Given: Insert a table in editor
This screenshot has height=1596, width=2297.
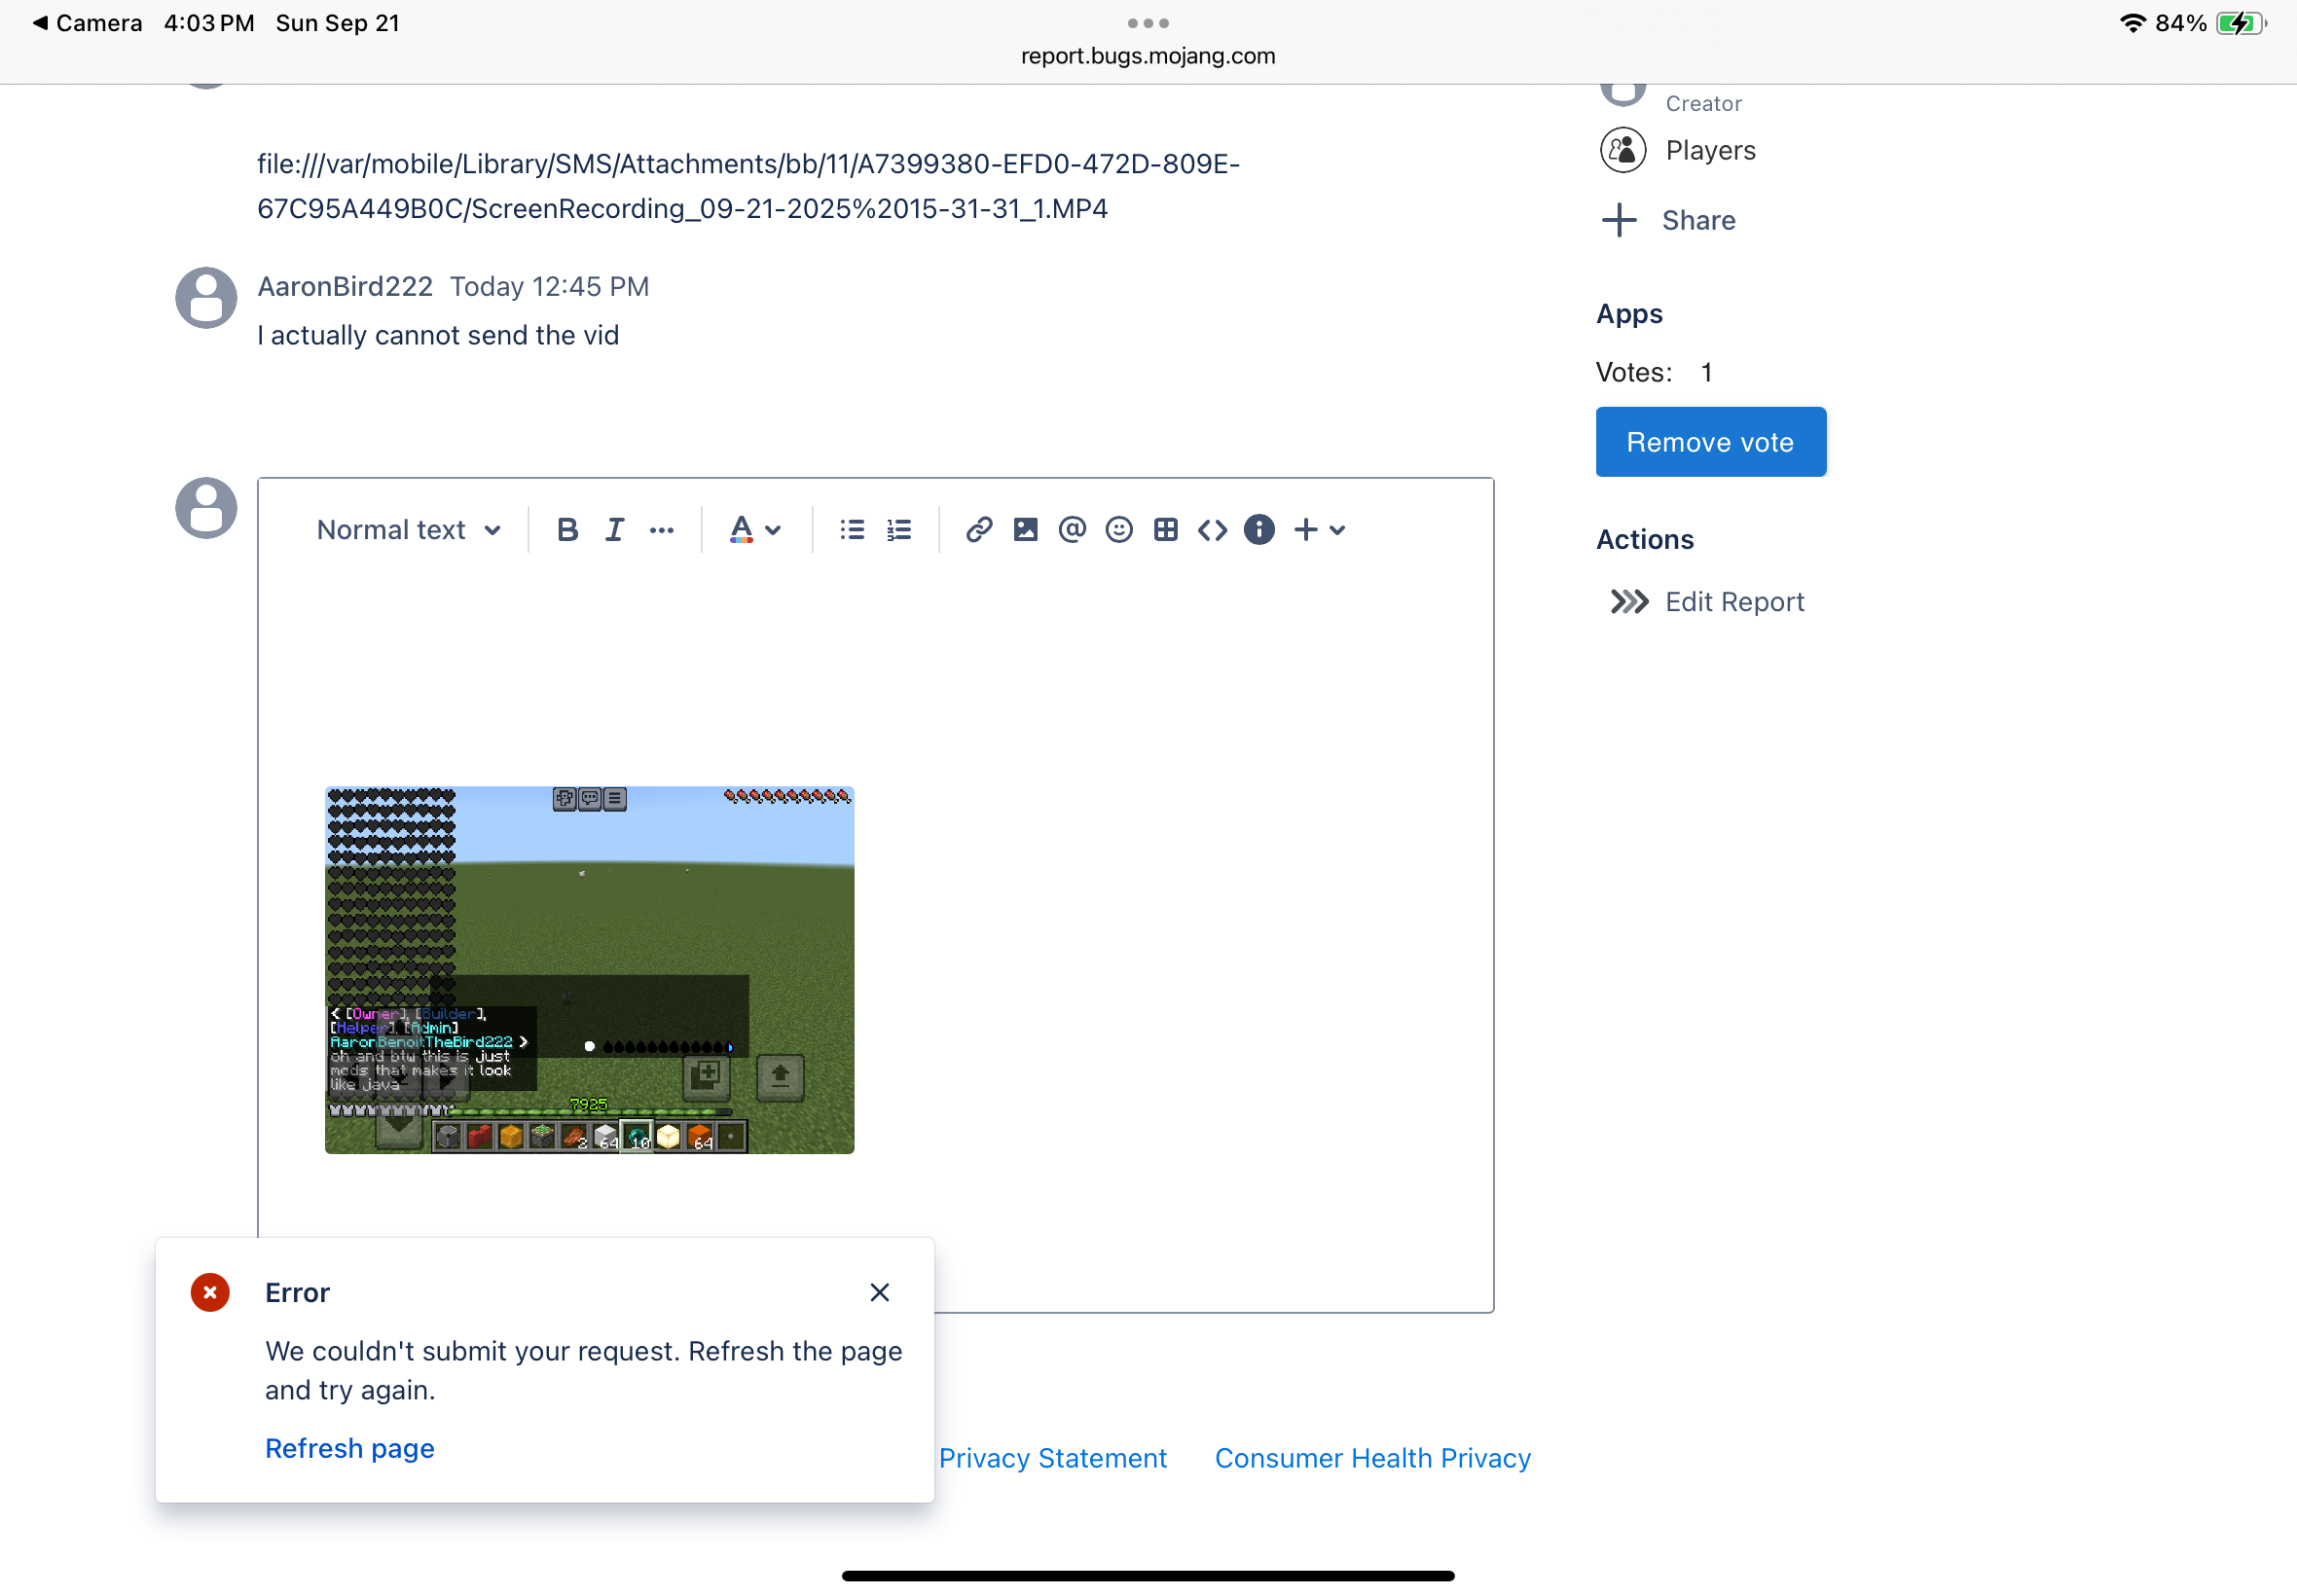Looking at the screenshot, I should click(x=1165, y=530).
